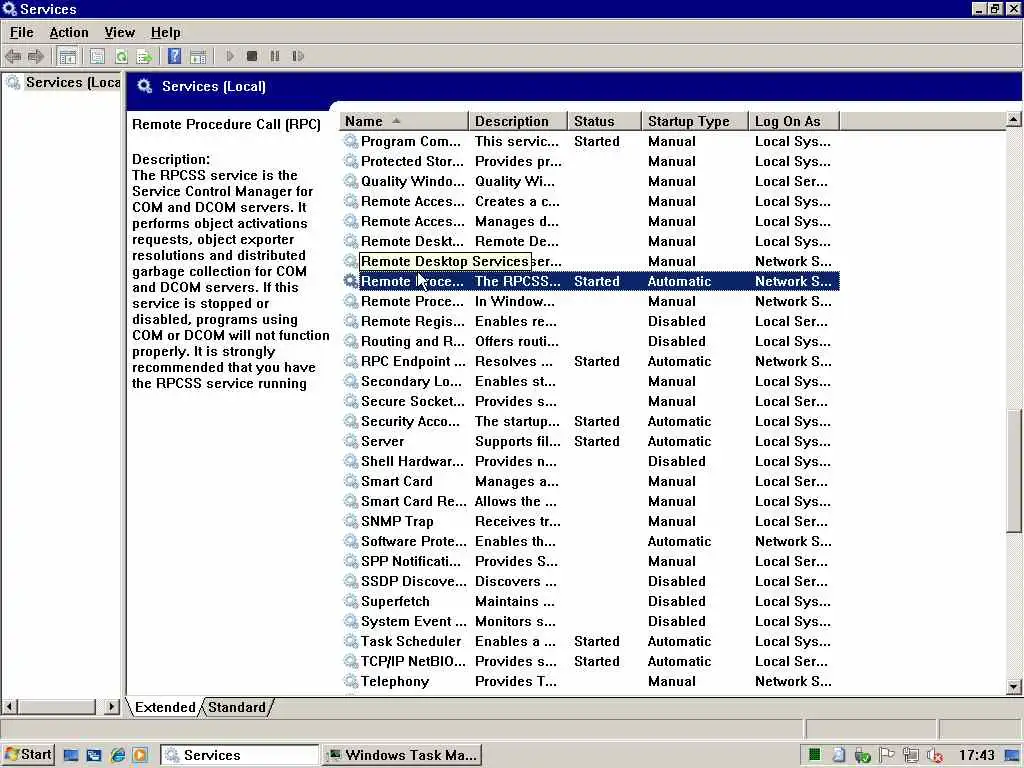This screenshot has width=1024, height=768.
Task: Select the Program Com... service row
Action: [x=590, y=141]
